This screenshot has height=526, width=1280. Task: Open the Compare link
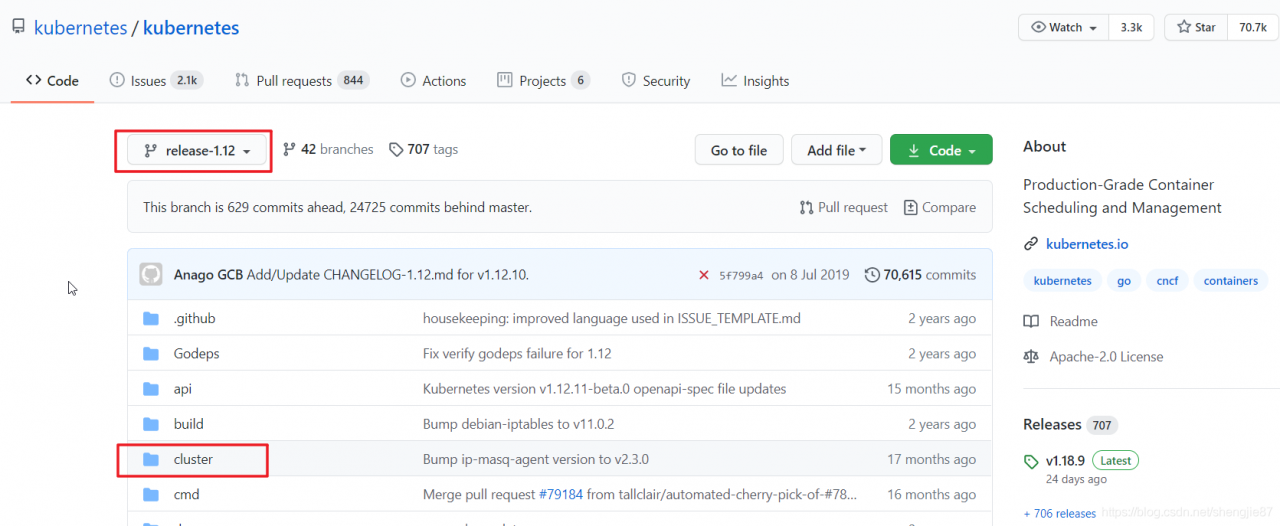939,207
